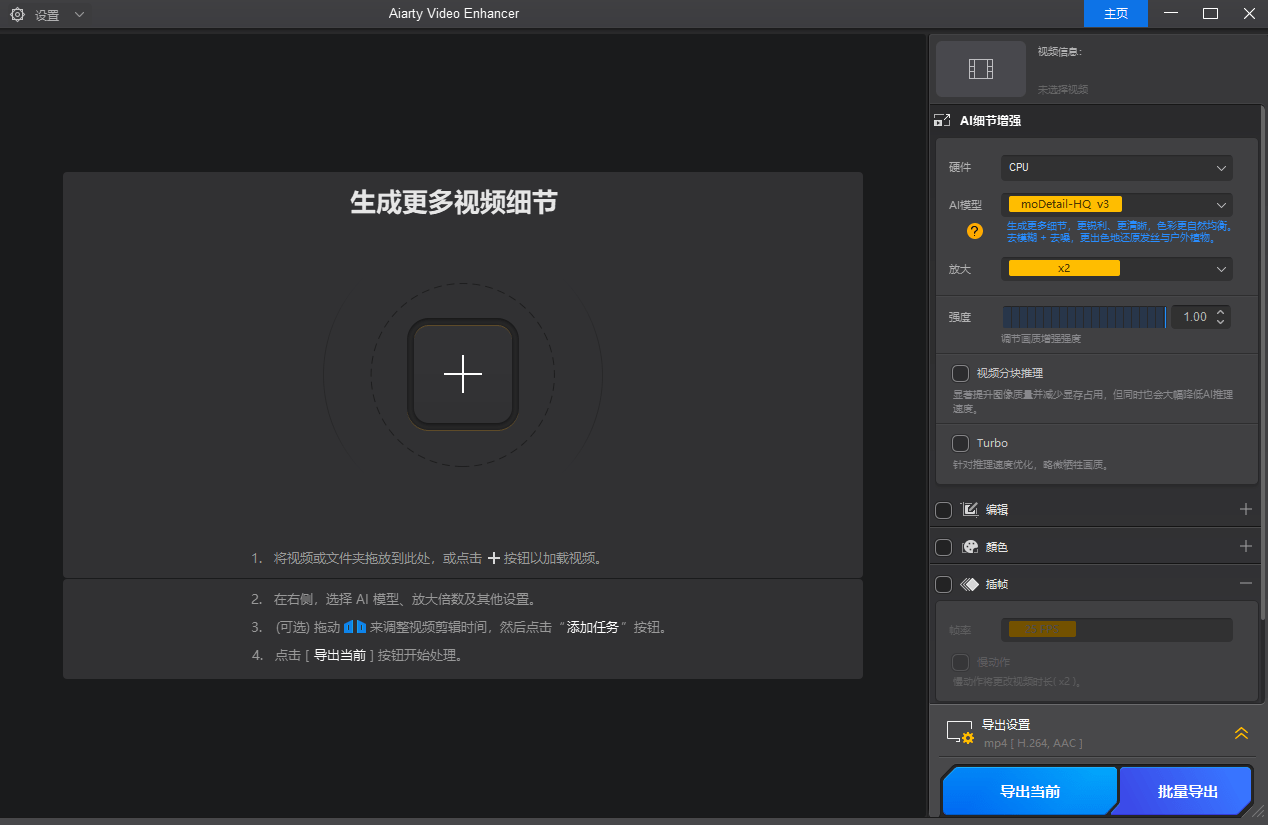
Task: Click the 批量导出 batch export button
Action: point(1185,790)
